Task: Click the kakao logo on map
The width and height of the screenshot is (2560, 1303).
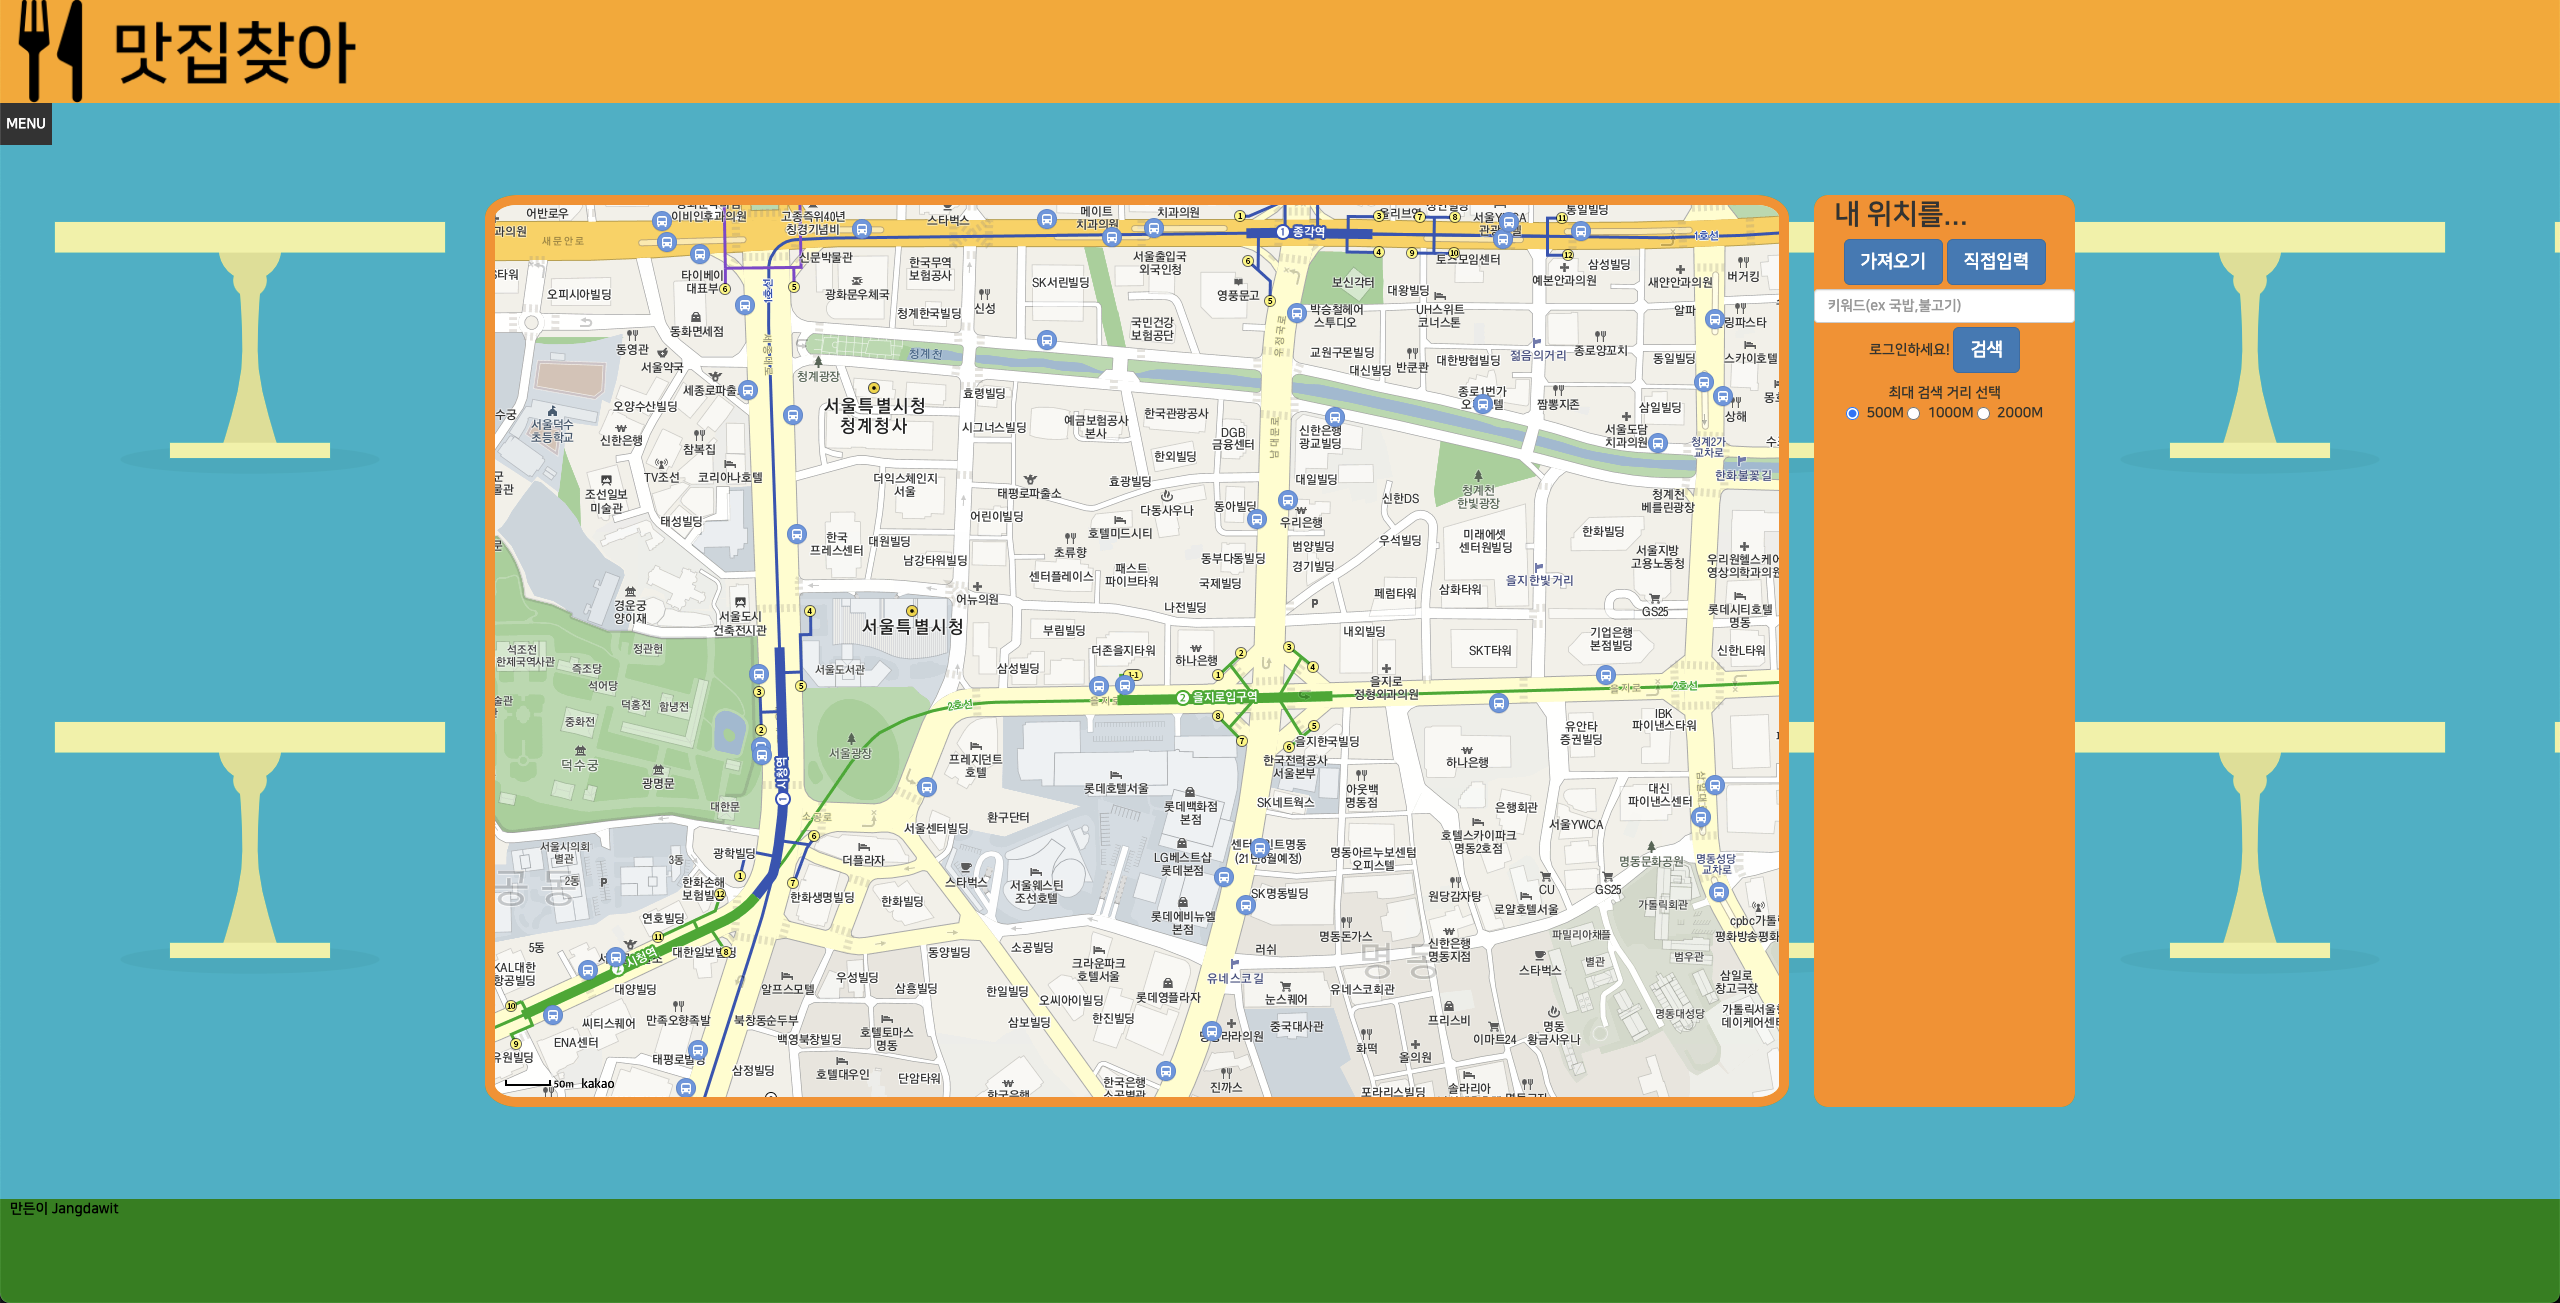Action: click(597, 1084)
